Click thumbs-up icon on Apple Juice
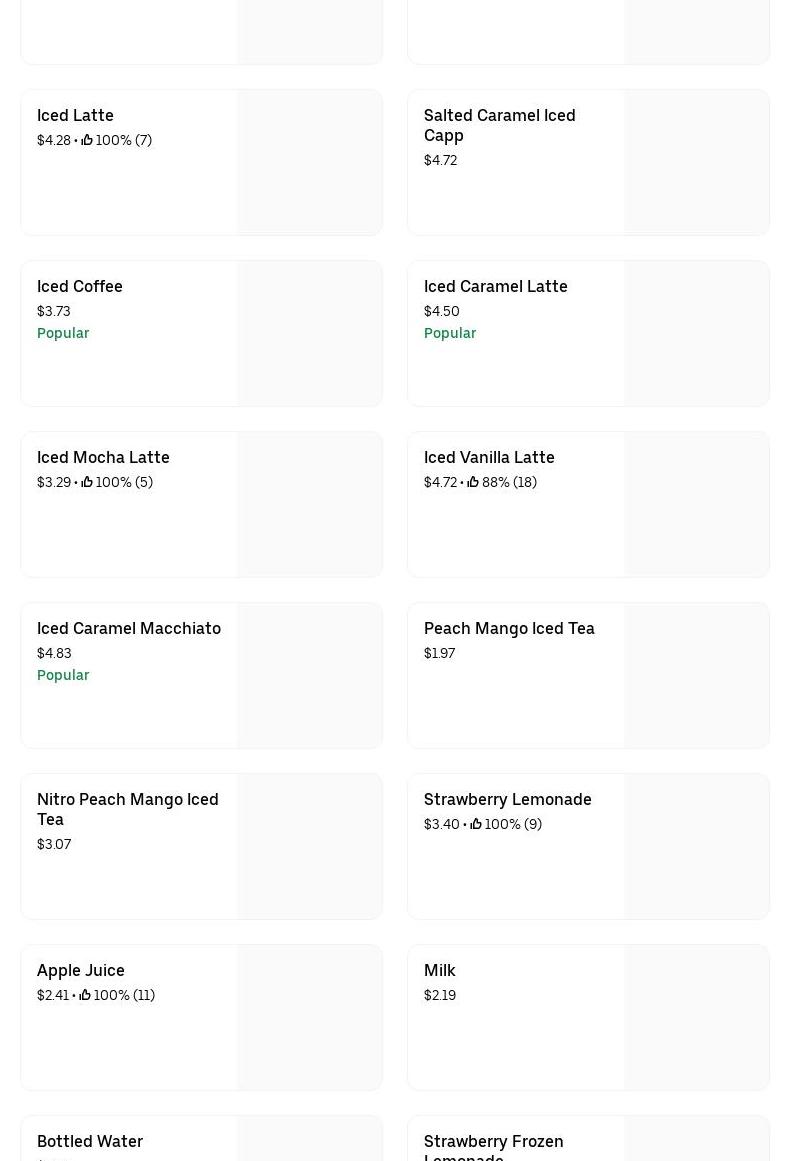The height and width of the screenshot is (1161, 804). (x=85, y=996)
